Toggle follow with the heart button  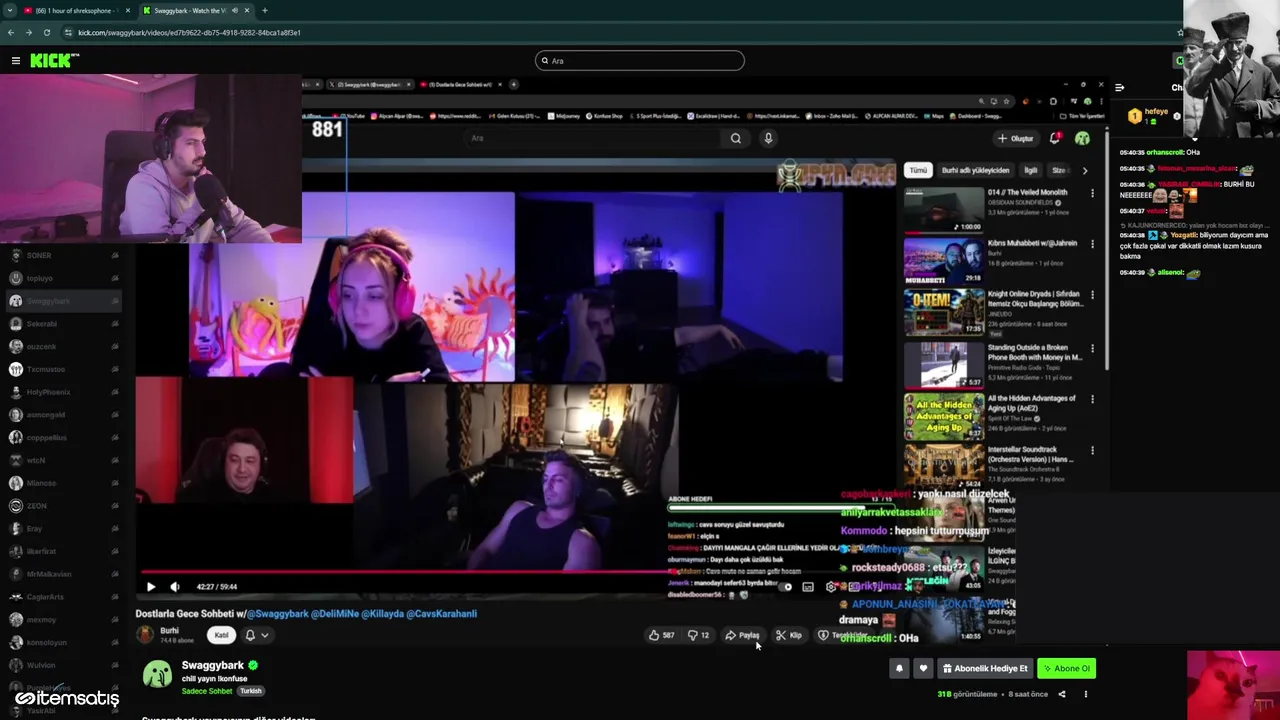click(923, 668)
